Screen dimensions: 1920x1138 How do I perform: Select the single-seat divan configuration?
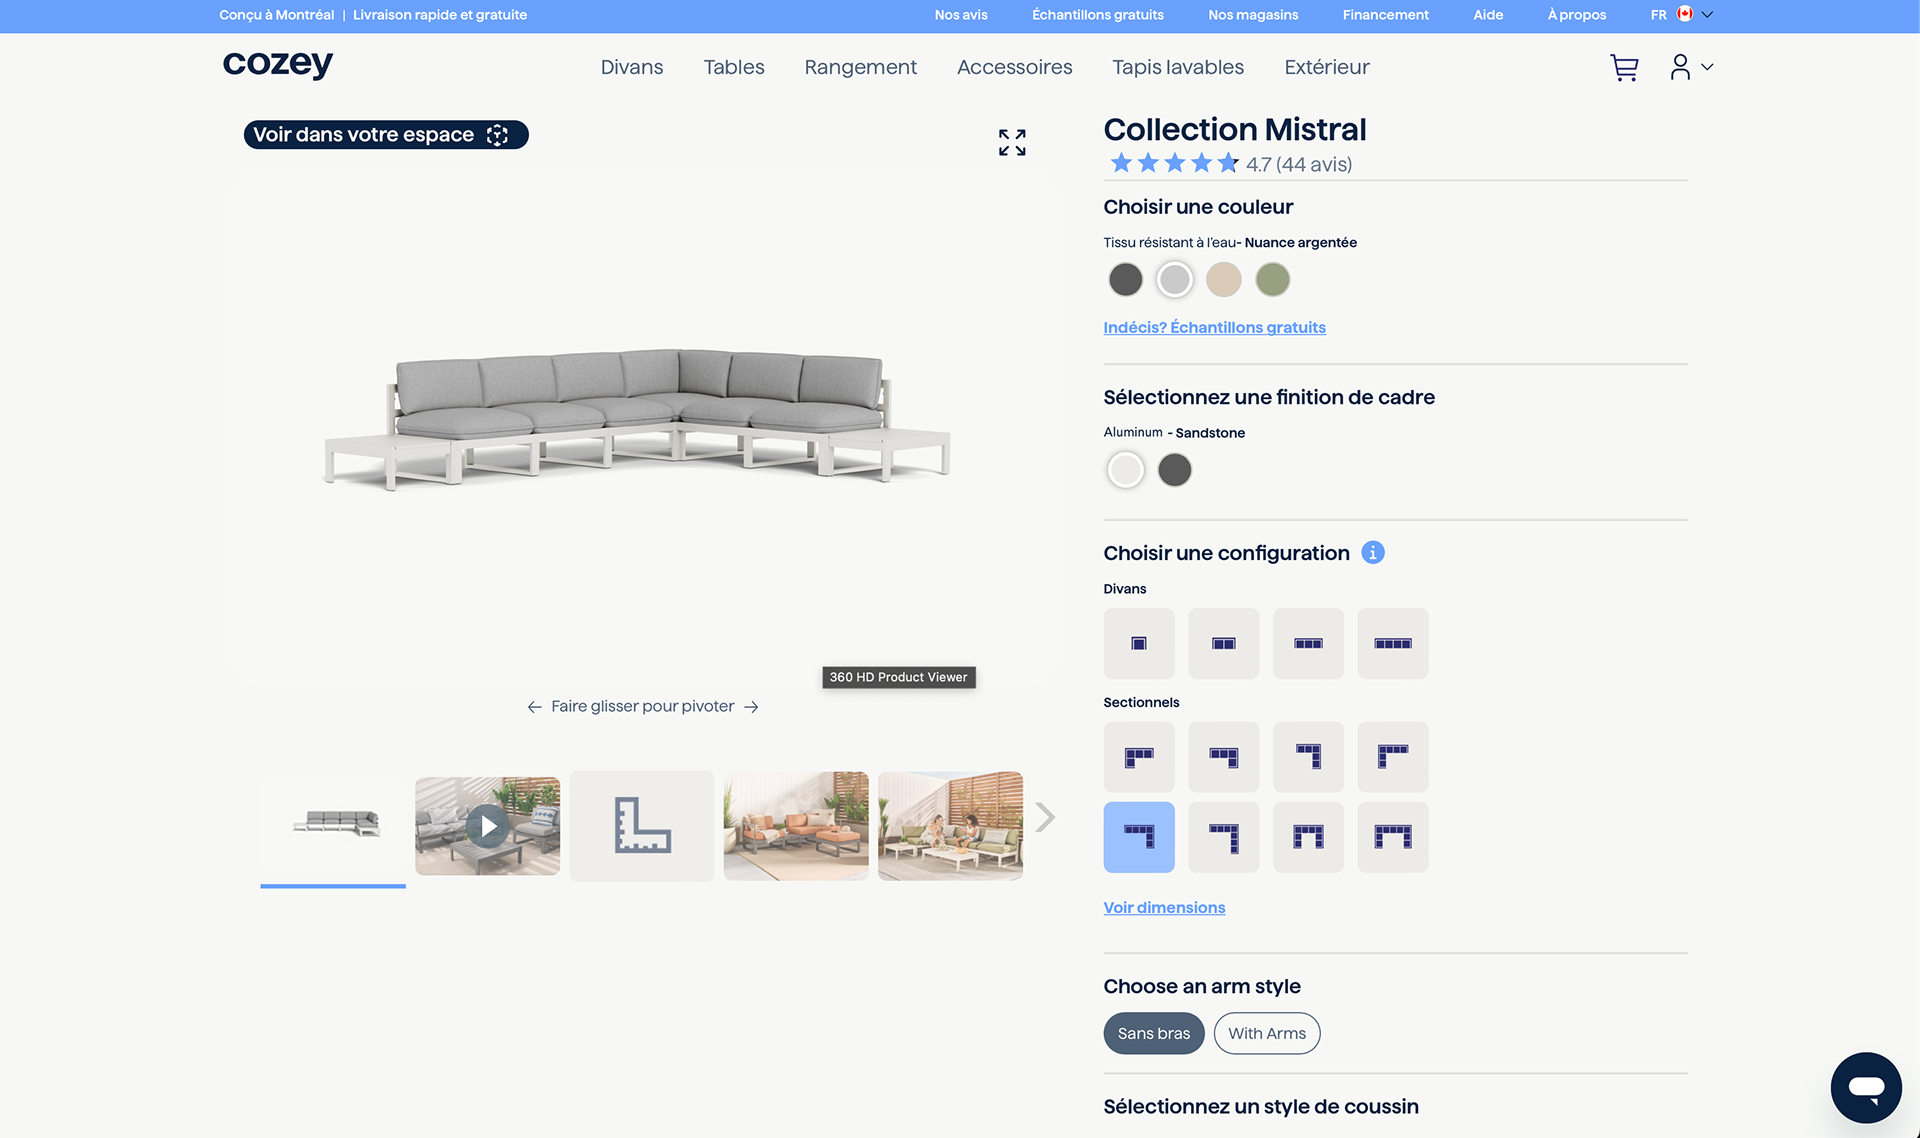point(1139,643)
